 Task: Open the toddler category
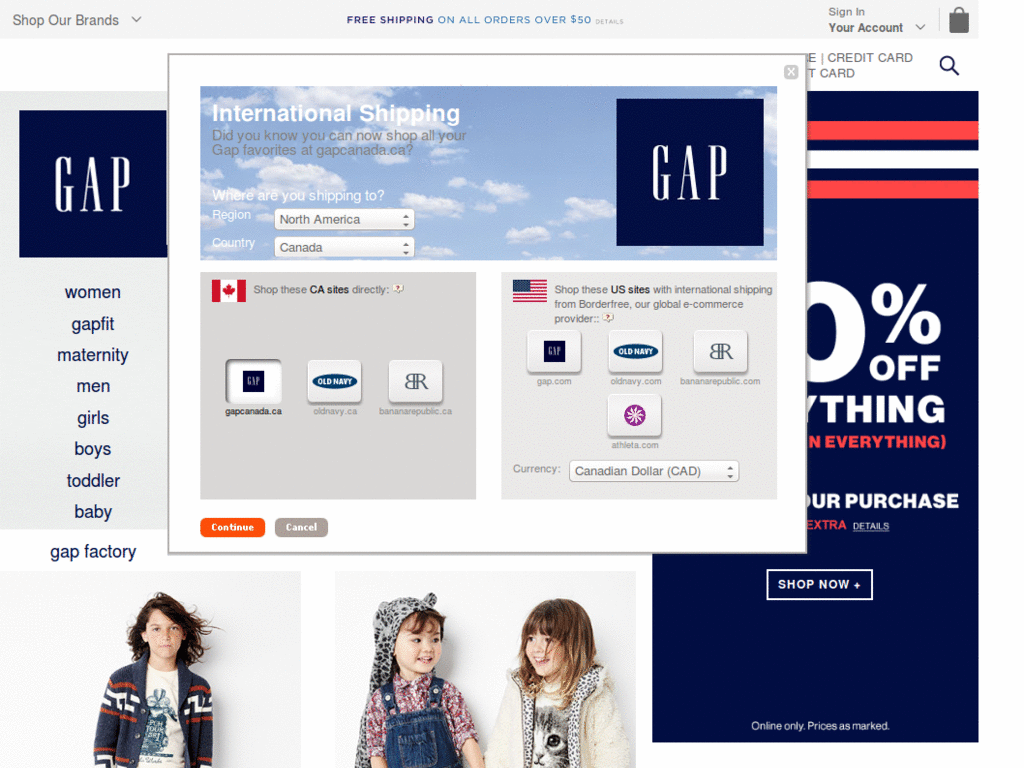tap(93, 481)
